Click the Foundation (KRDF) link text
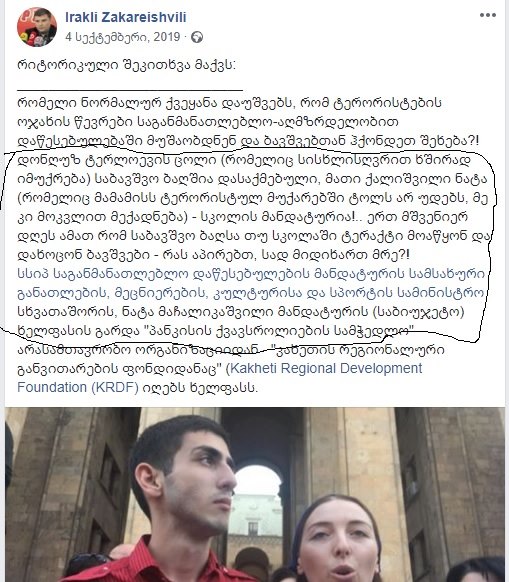Screen dimensions: 509x582 78,387
